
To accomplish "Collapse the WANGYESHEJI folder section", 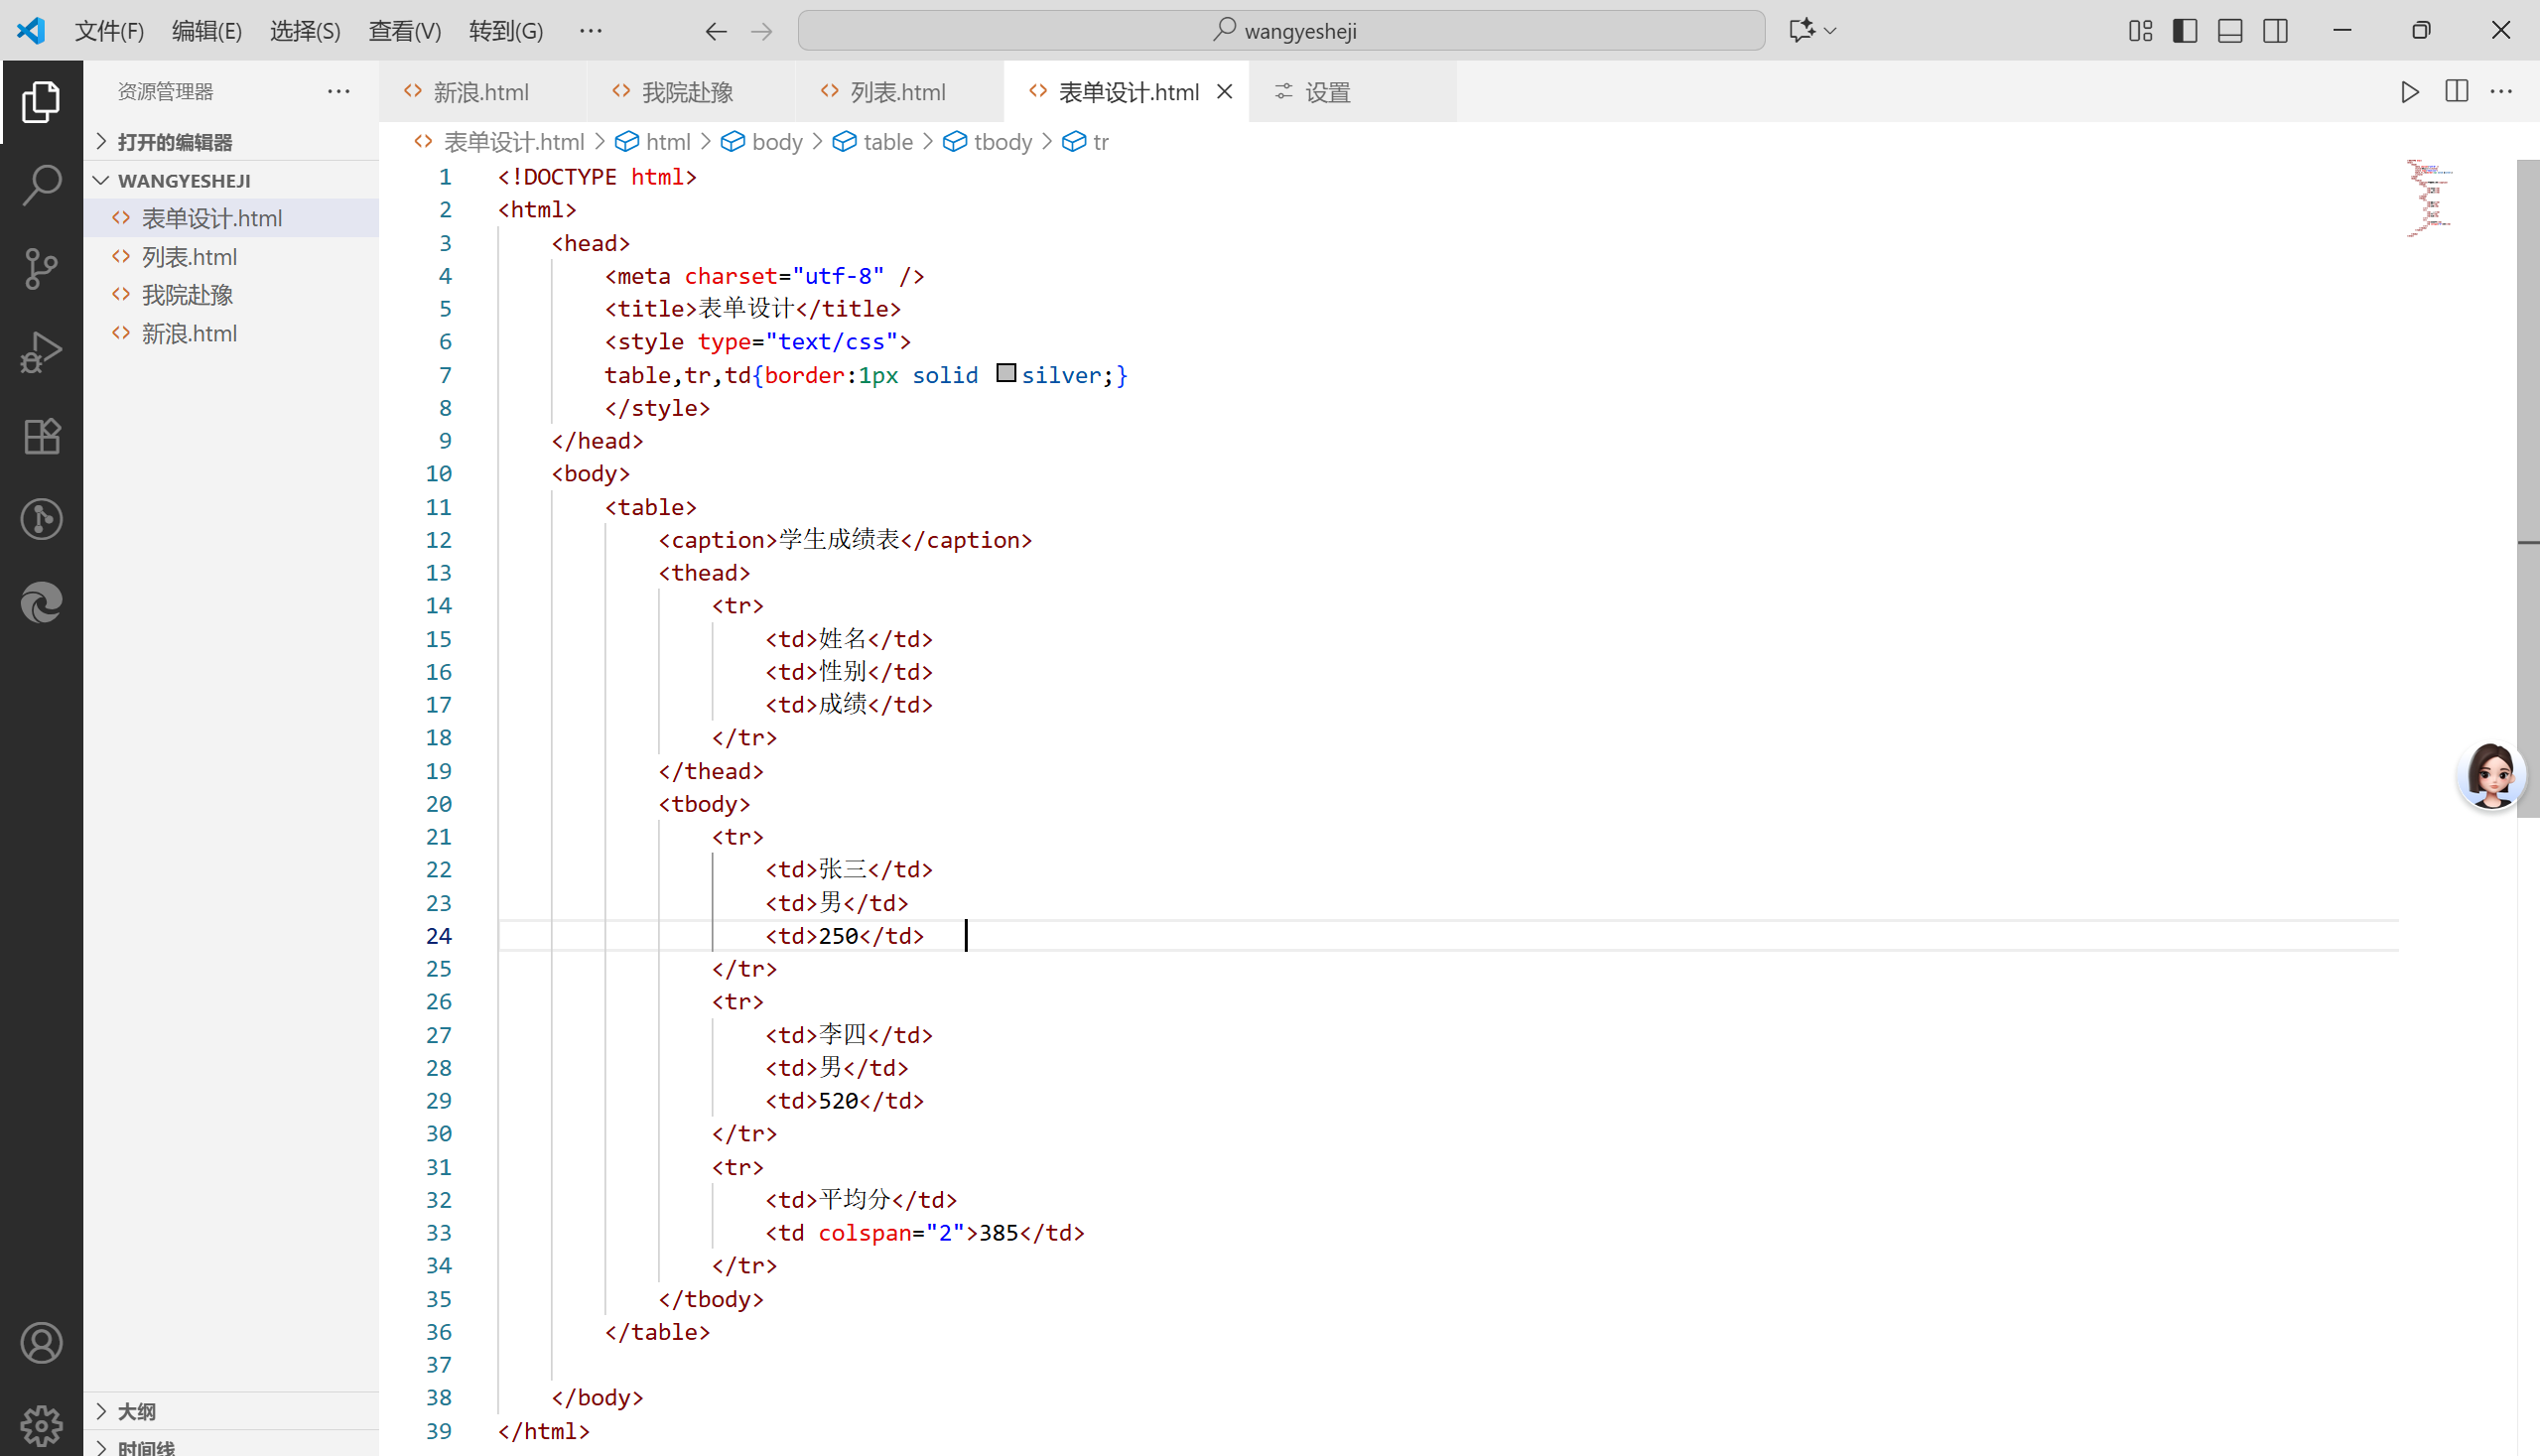I will click(x=184, y=181).
